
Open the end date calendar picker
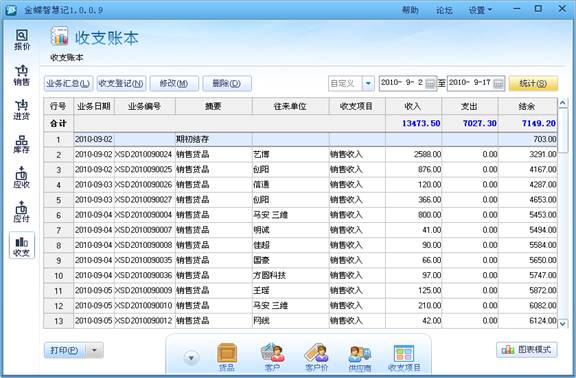click(498, 83)
